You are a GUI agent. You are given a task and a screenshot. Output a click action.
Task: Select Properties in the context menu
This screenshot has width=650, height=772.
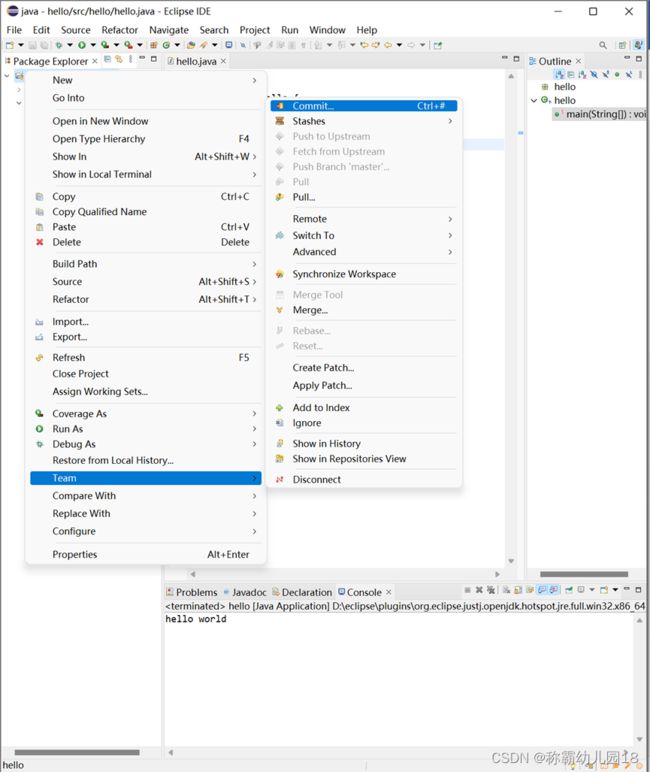pos(146,554)
